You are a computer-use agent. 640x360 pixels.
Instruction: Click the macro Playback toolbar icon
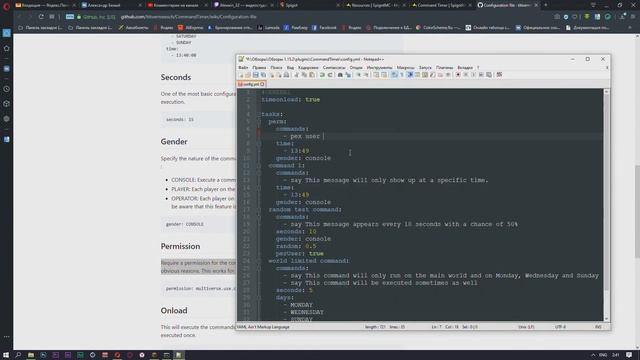(473, 75)
